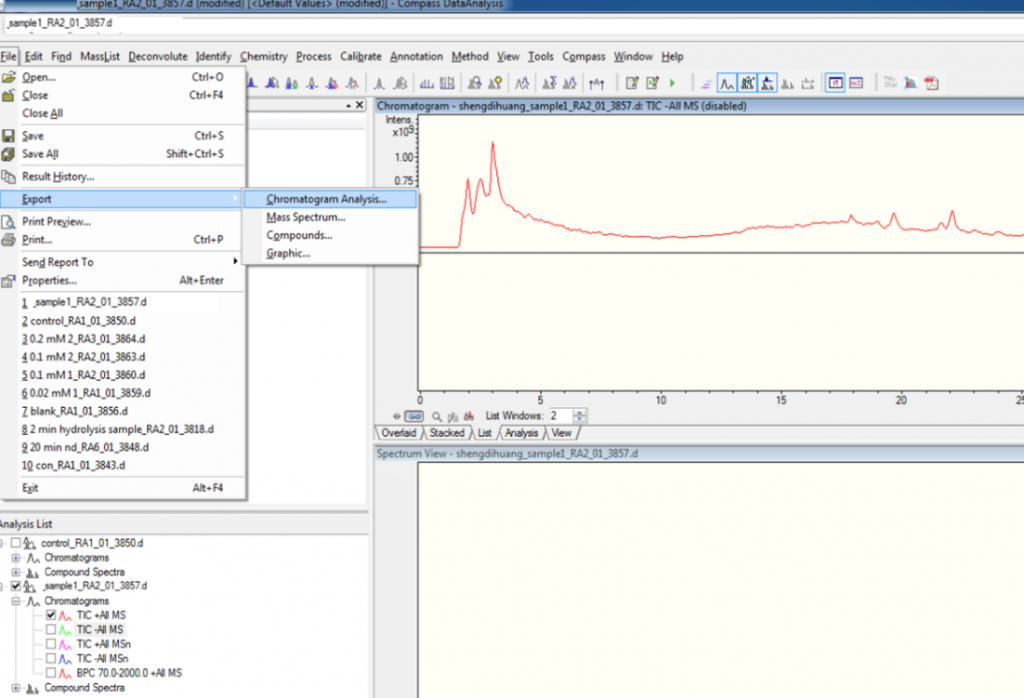
Task: Close the left panel with X button
Action: [x=360, y=105]
